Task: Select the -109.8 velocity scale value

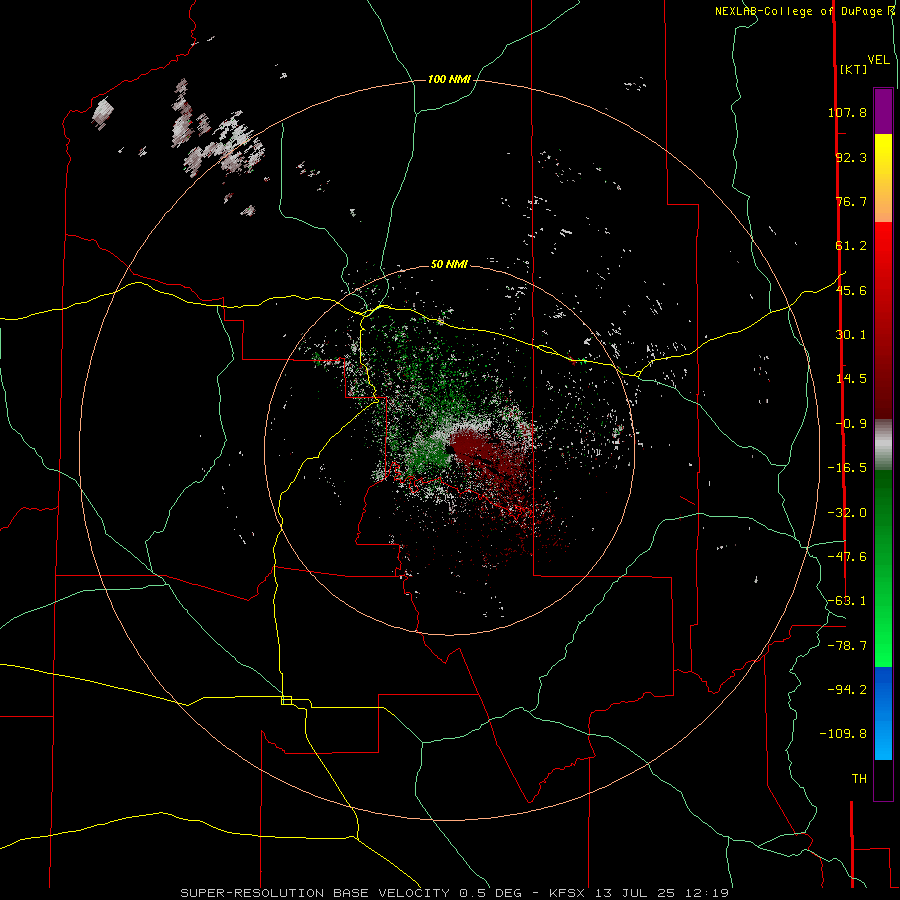Action: pyautogui.click(x=843, y=734)
